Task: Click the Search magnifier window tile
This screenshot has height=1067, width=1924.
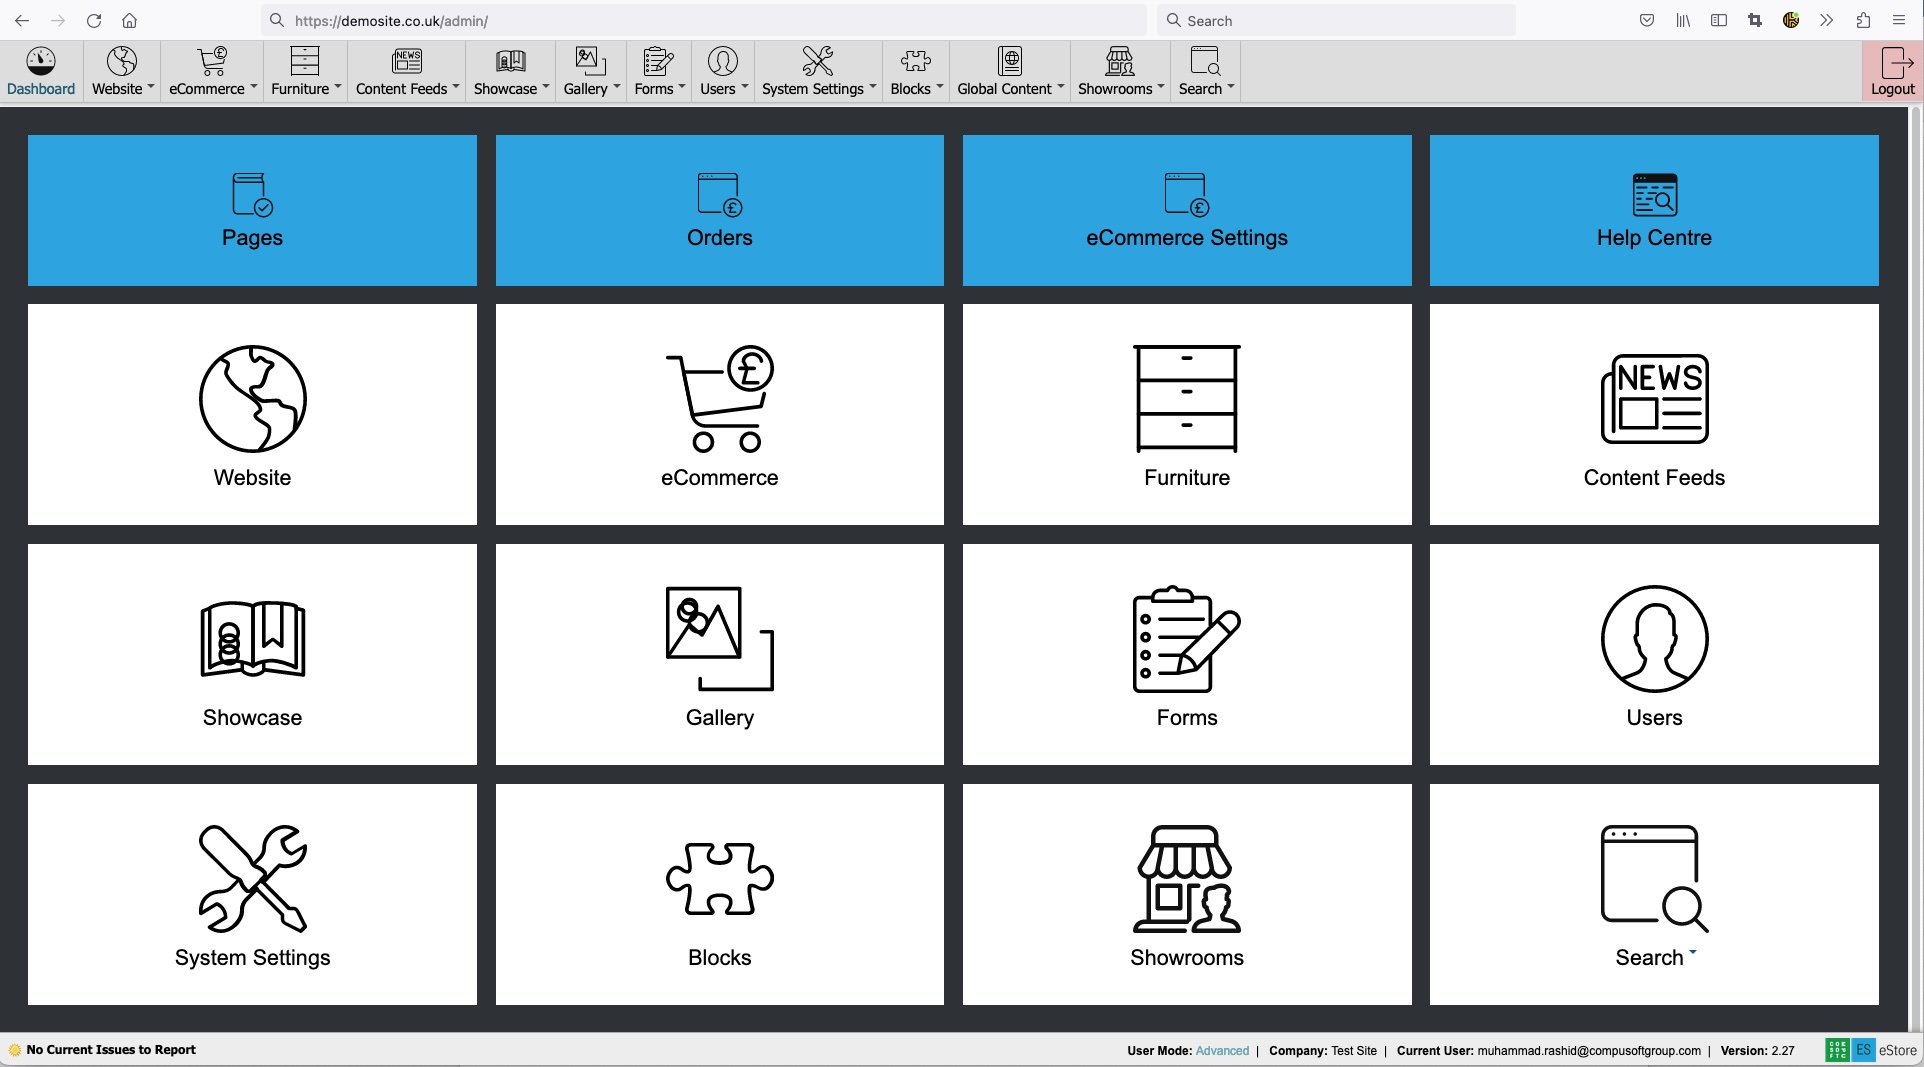Action: pyautogui.click(x=1654, y=894)
